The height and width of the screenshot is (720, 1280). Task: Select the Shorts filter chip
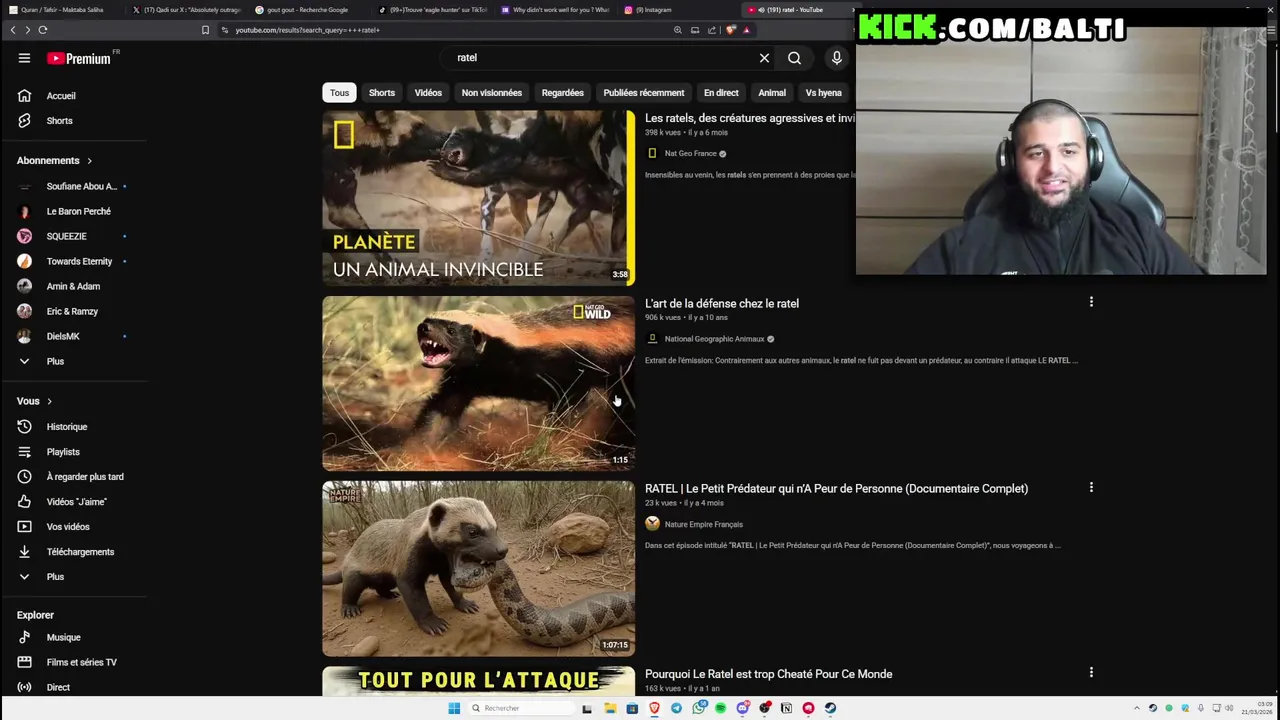tap(382, 93)
